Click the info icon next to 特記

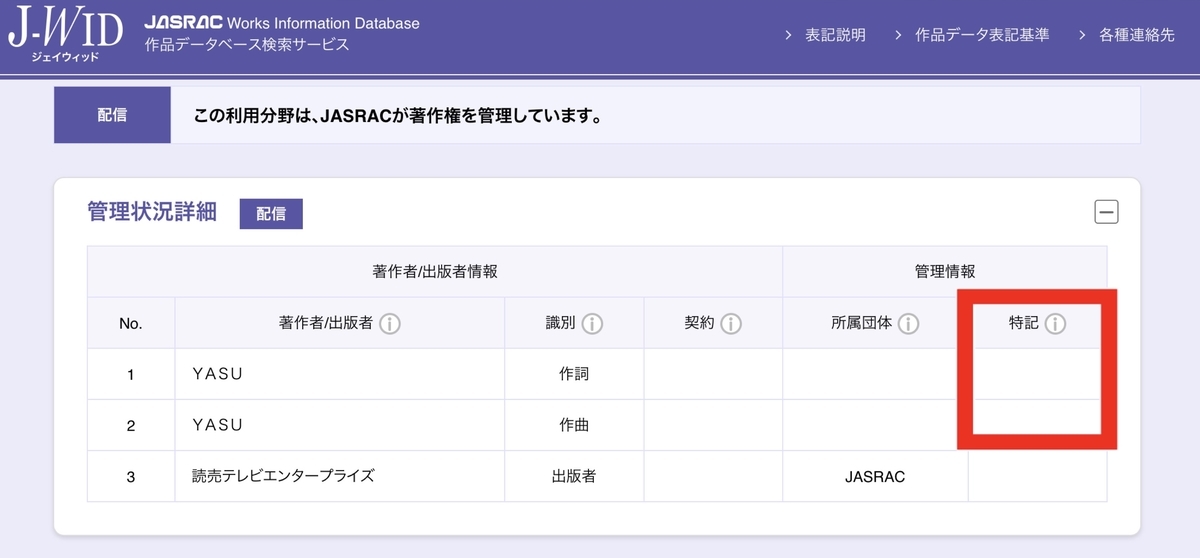pos(1055,324)
